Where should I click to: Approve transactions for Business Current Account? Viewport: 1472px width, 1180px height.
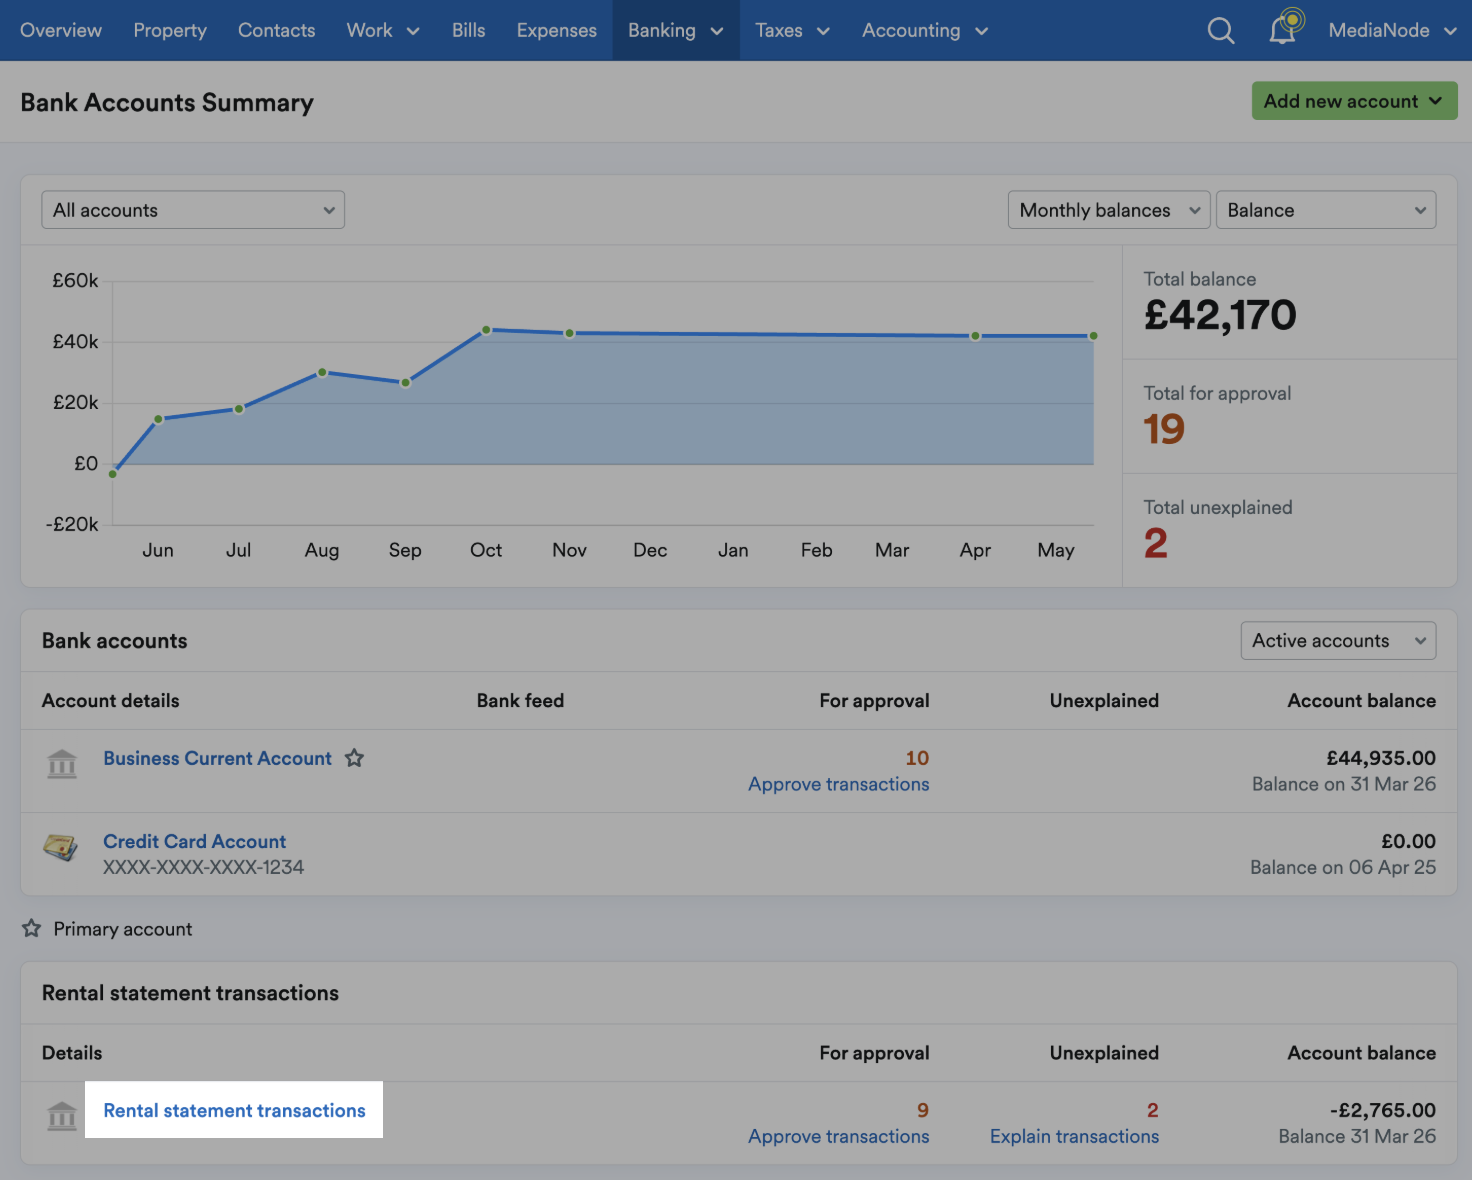click(x=838, y=784)
